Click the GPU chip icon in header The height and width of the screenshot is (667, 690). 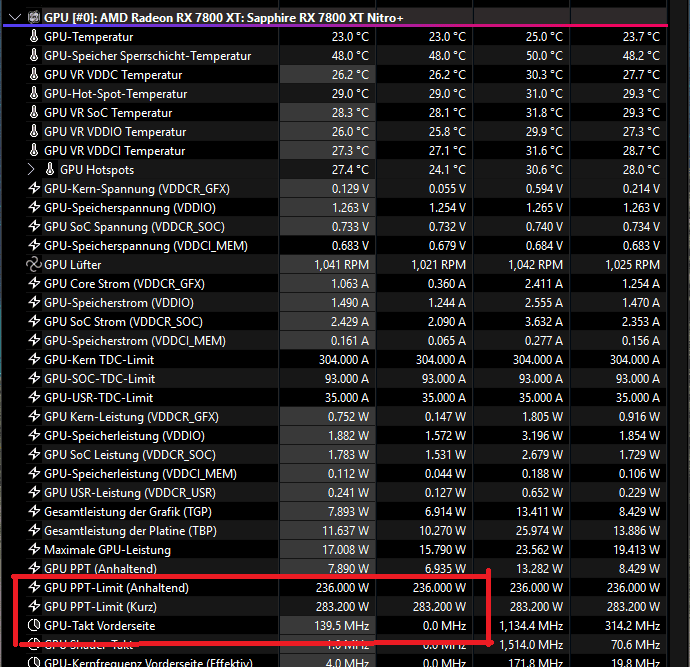[34, 18]
